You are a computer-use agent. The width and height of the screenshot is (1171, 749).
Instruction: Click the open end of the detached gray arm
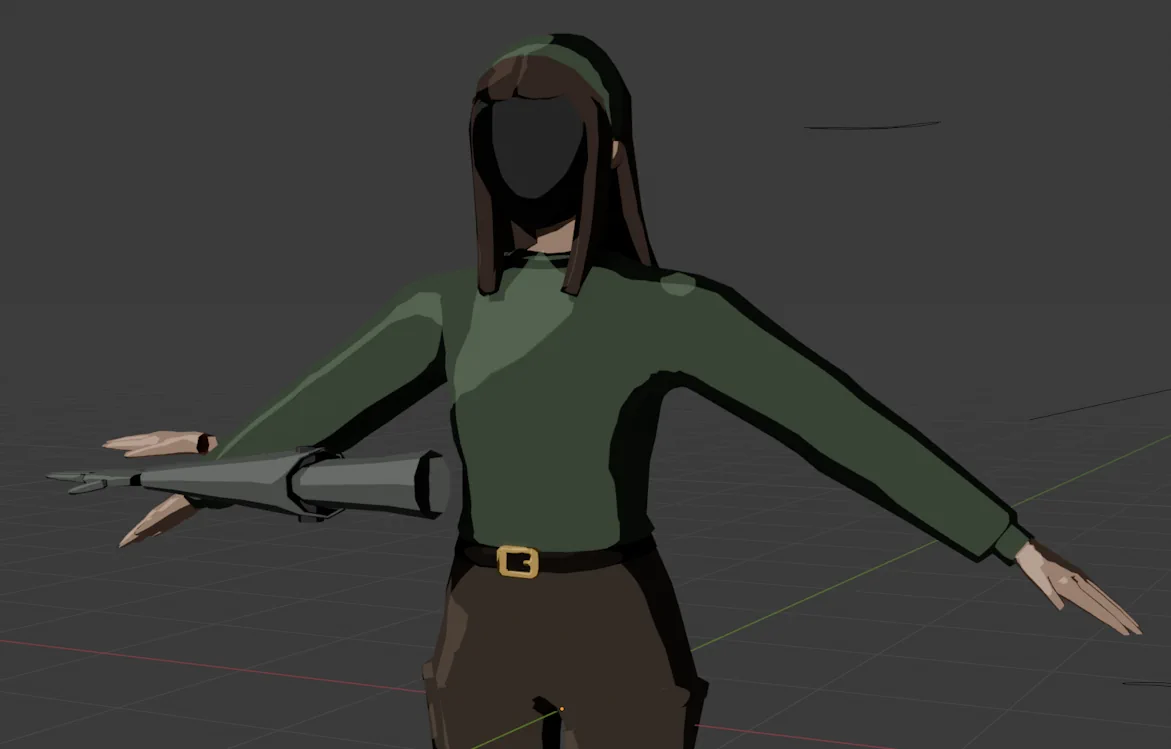[431, 484]
